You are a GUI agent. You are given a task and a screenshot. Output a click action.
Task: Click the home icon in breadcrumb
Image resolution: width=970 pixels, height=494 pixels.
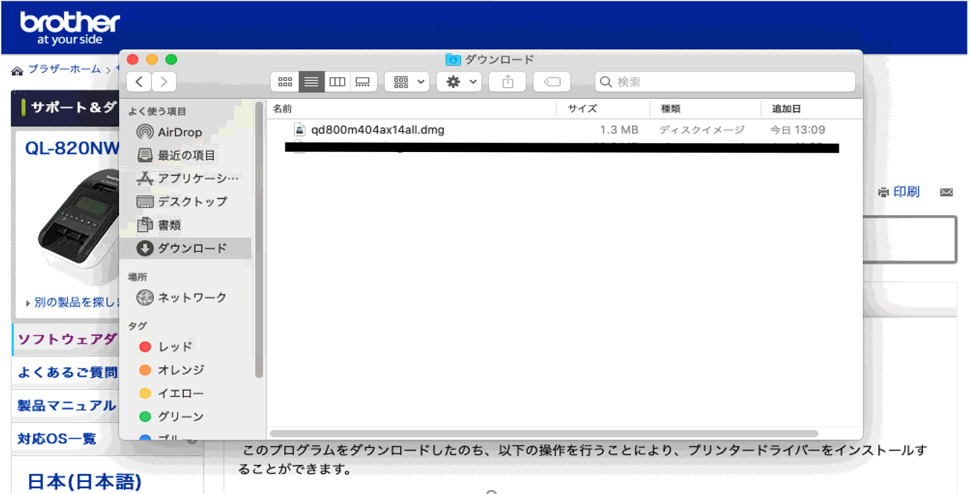click(18, 70)
